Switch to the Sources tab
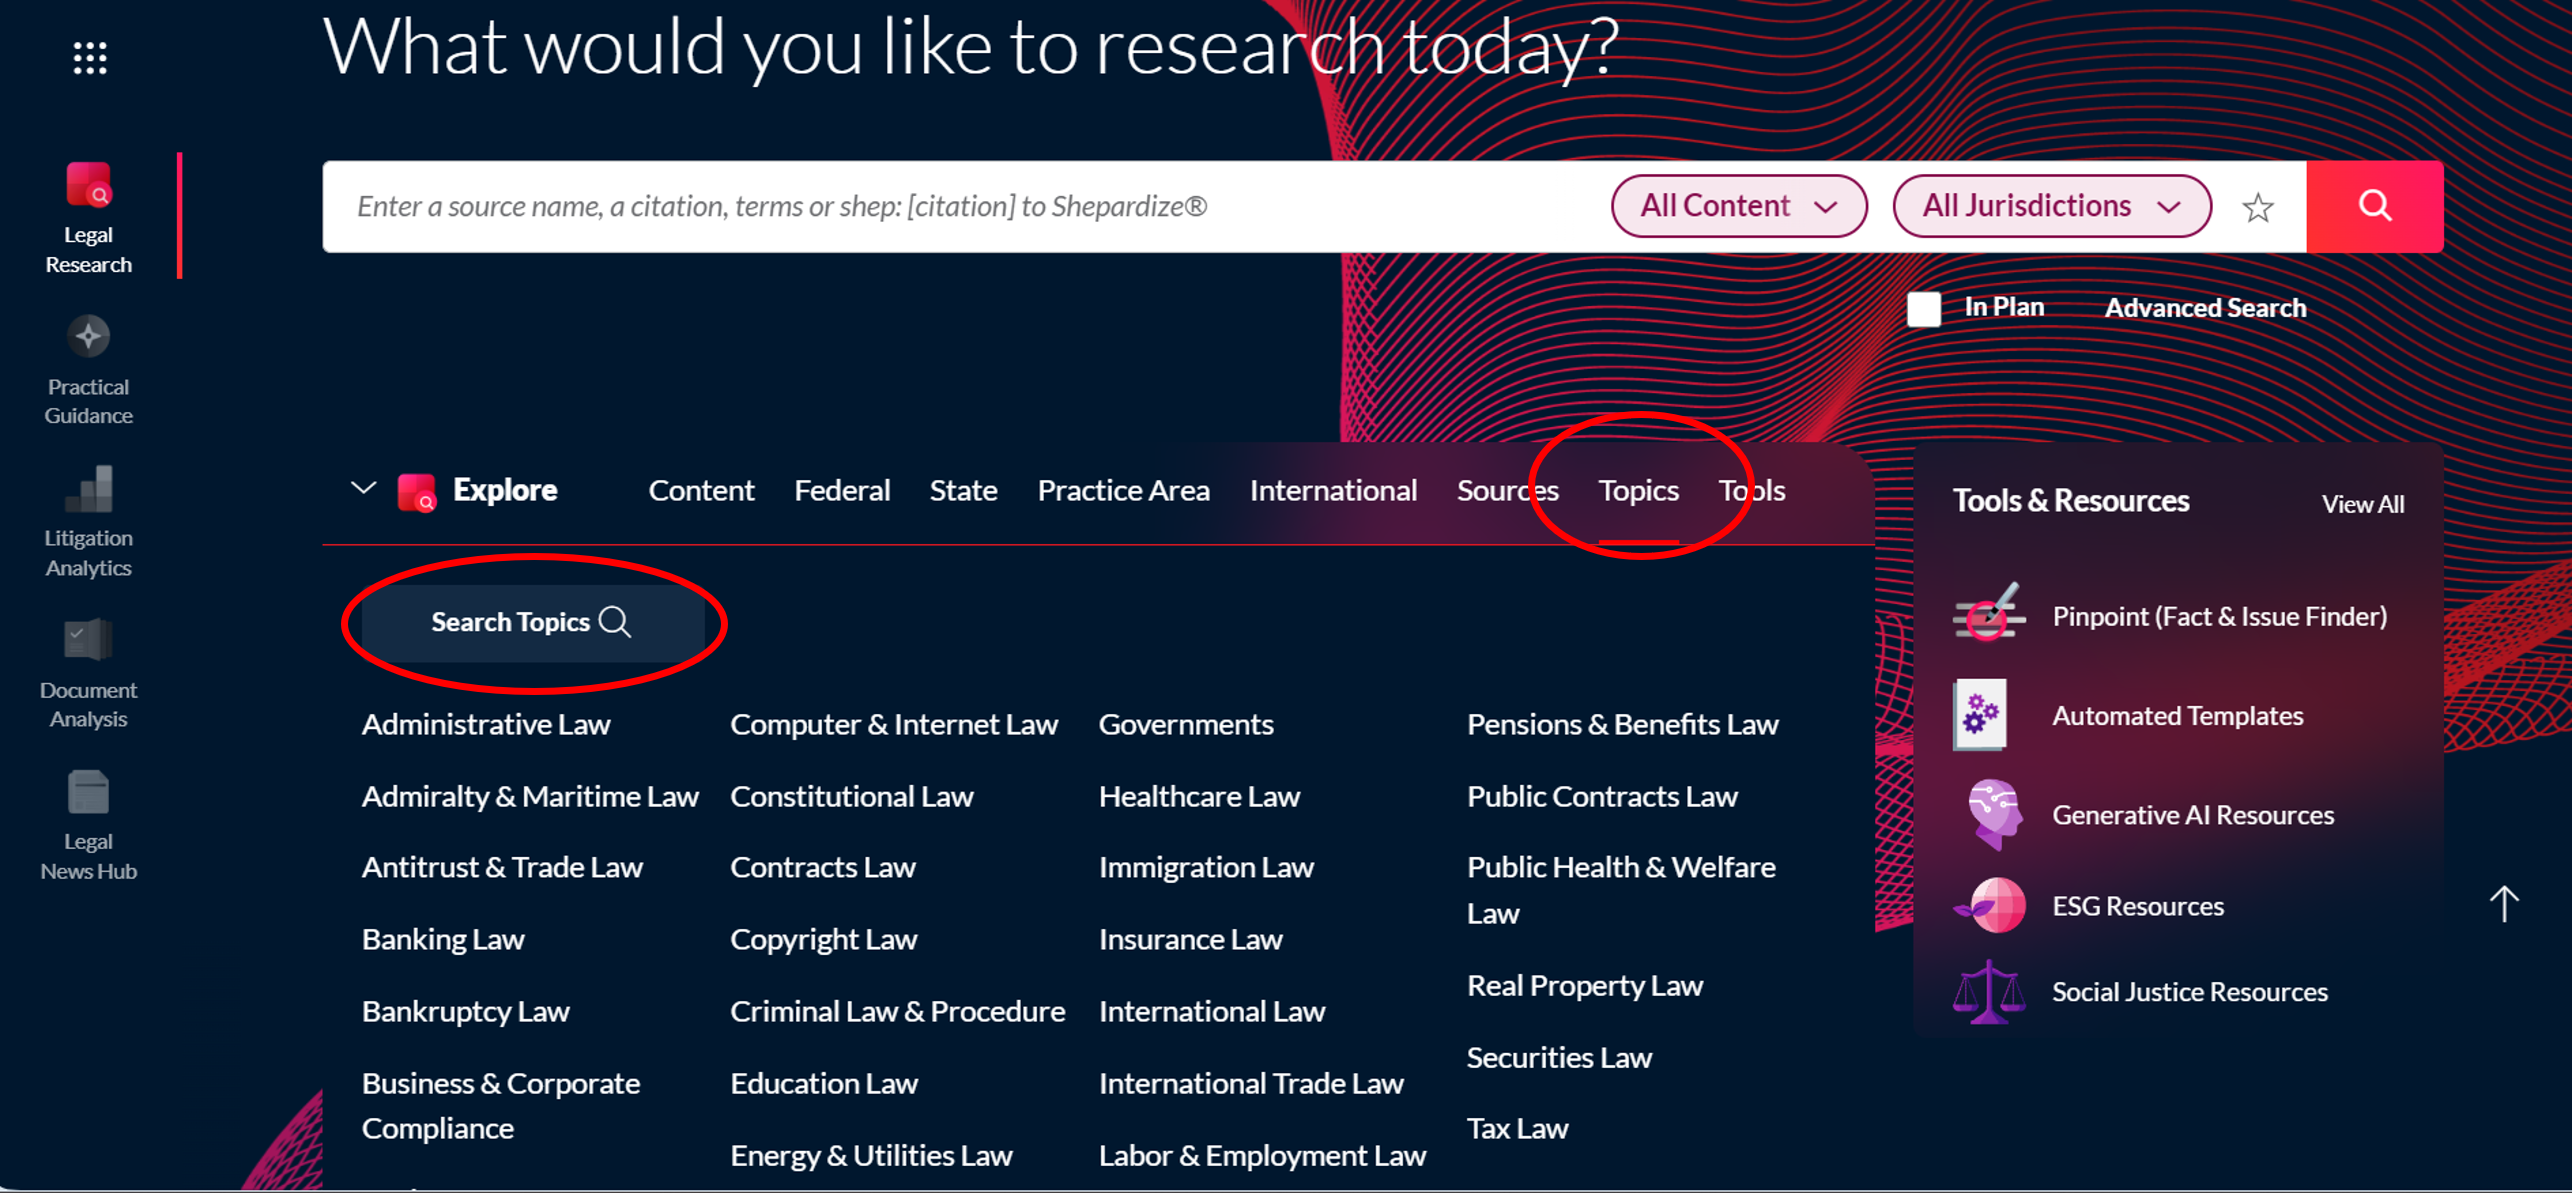 coord(1507,490)
